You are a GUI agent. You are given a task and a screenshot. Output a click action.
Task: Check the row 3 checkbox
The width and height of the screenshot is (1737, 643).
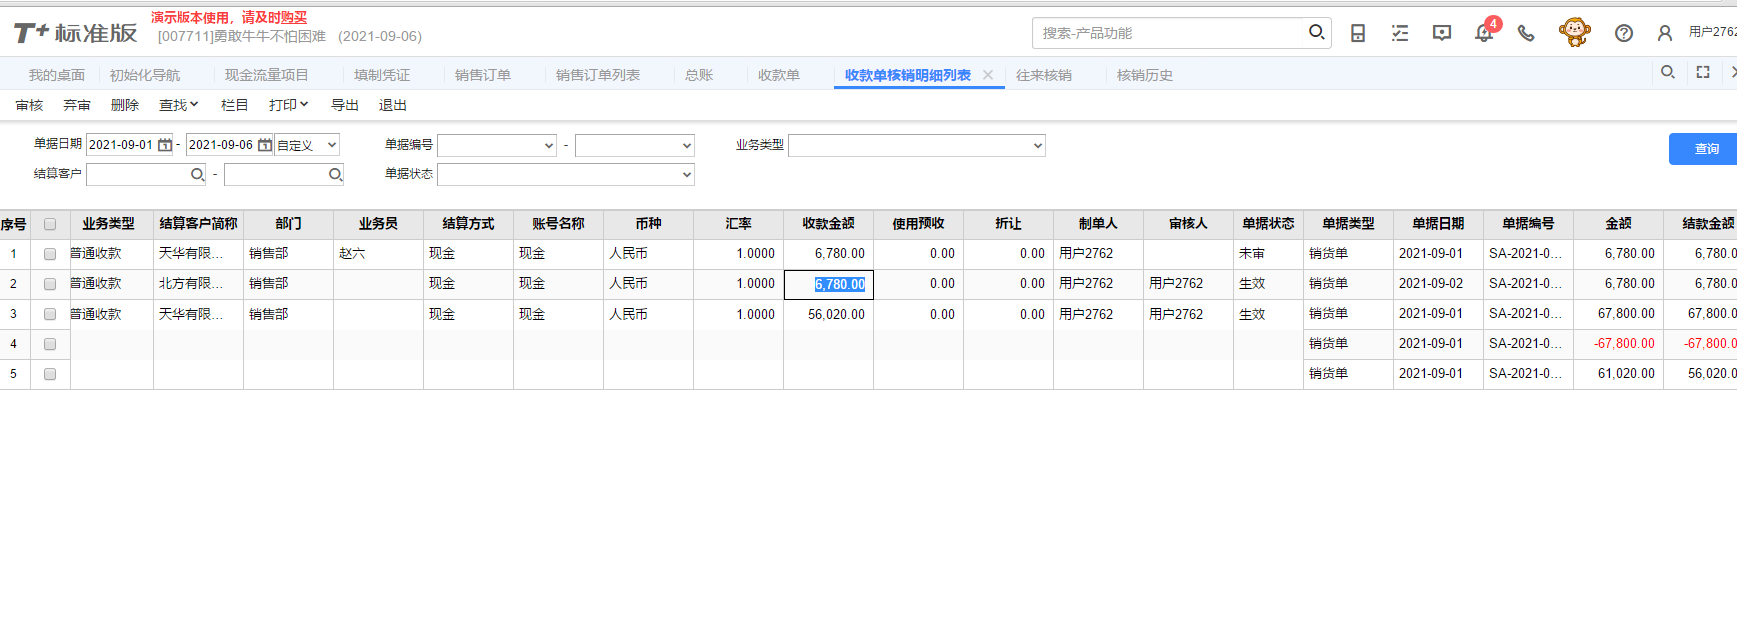pos(50,314)
